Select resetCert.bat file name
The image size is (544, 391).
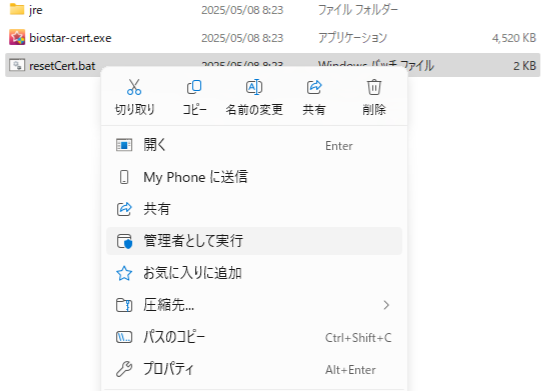pyautogui.click(x=62, y=66)
